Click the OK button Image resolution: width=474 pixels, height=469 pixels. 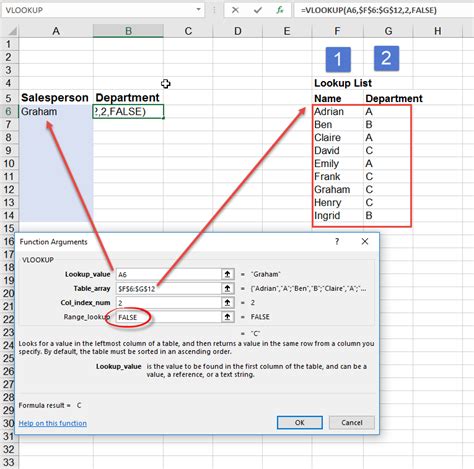tap(300, 422)
